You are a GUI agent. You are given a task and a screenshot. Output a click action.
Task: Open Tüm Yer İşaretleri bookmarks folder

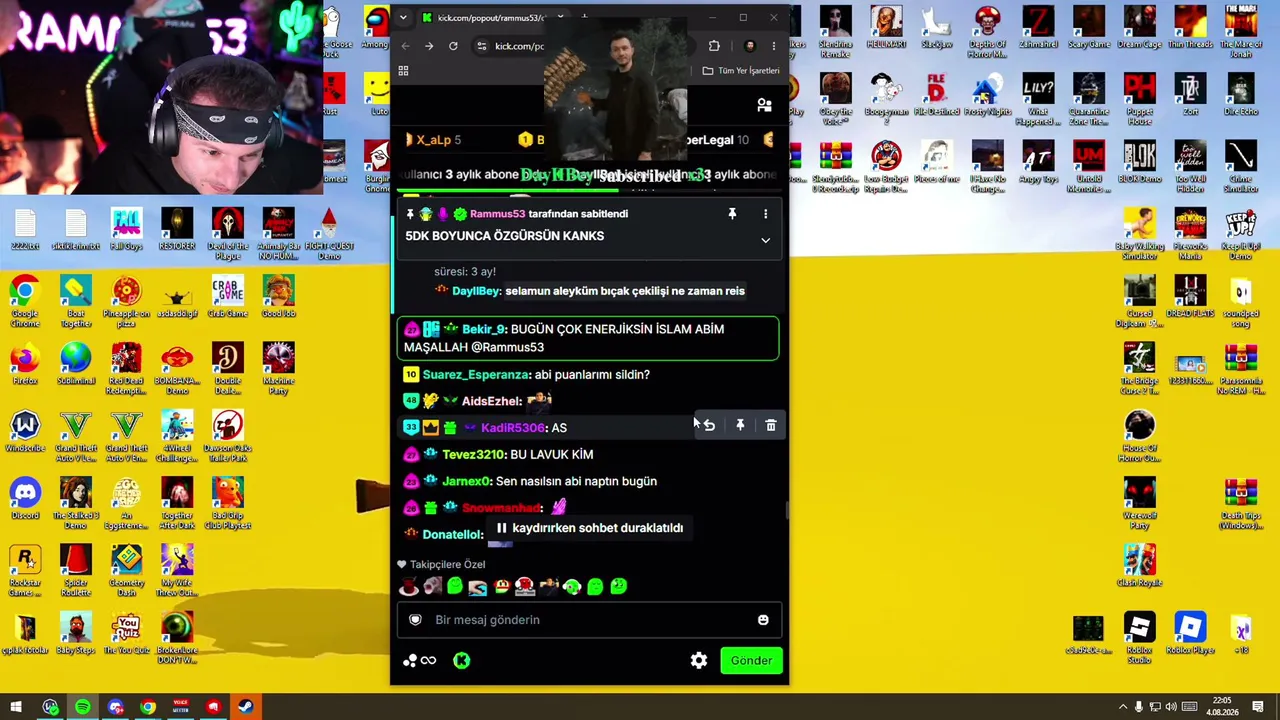click(x=741, y=71)
